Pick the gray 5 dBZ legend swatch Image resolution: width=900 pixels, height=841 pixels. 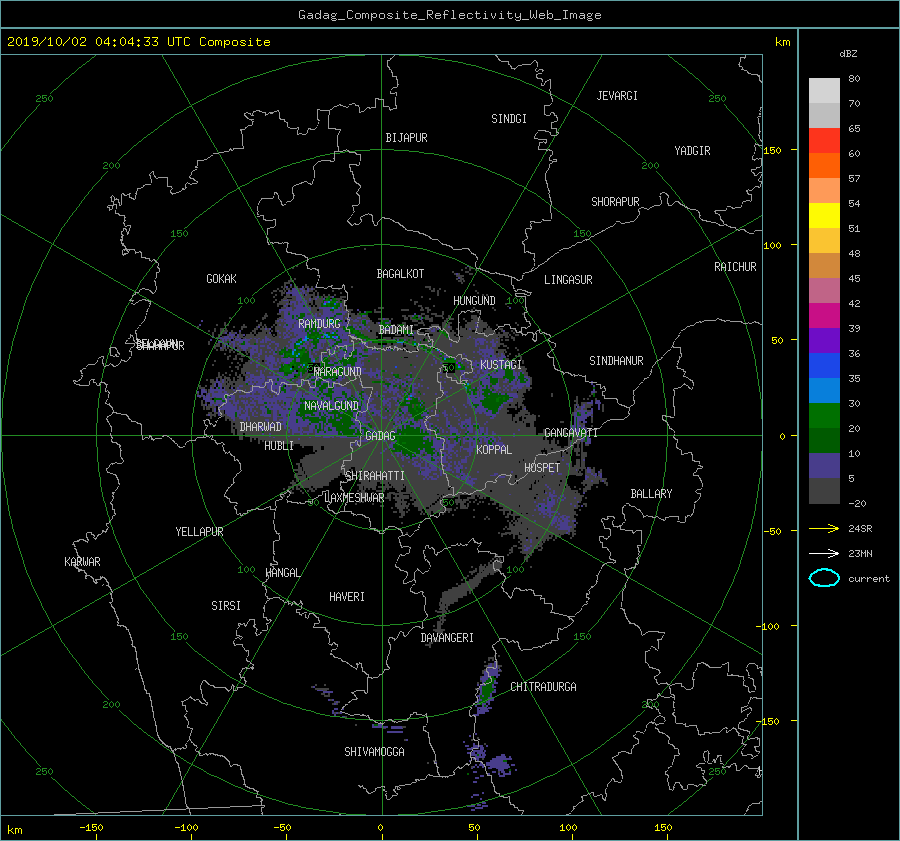(824, 490)
